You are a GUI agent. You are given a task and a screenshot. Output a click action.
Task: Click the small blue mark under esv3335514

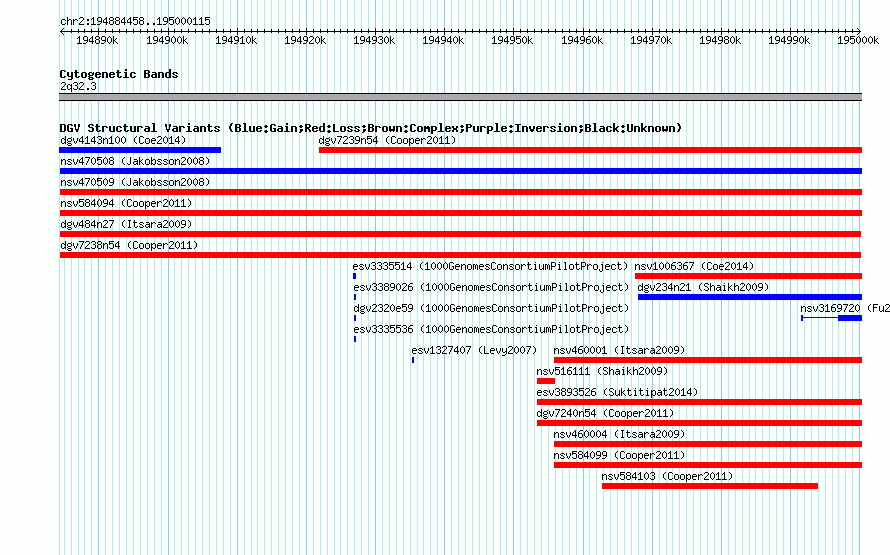click(355, 276)
